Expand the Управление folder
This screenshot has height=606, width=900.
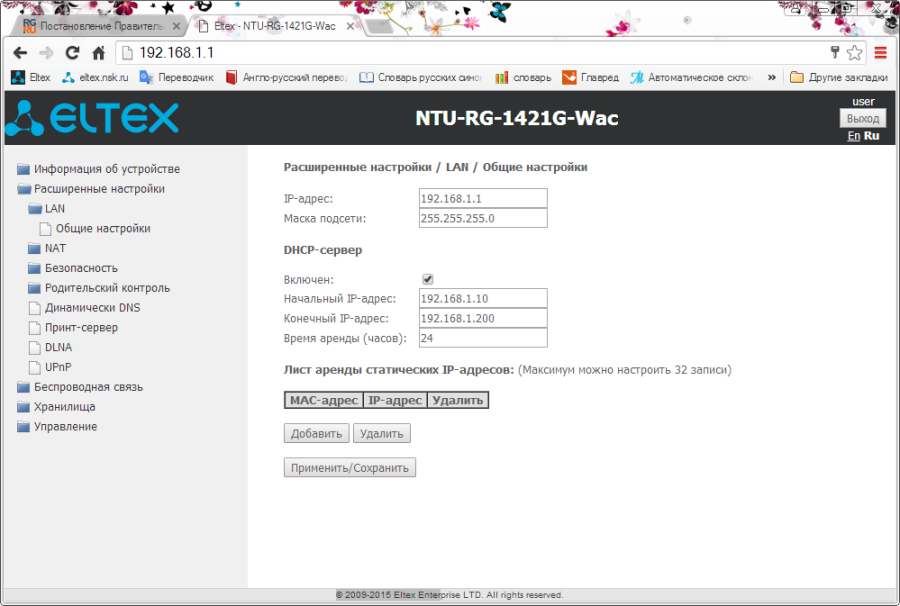57,426
